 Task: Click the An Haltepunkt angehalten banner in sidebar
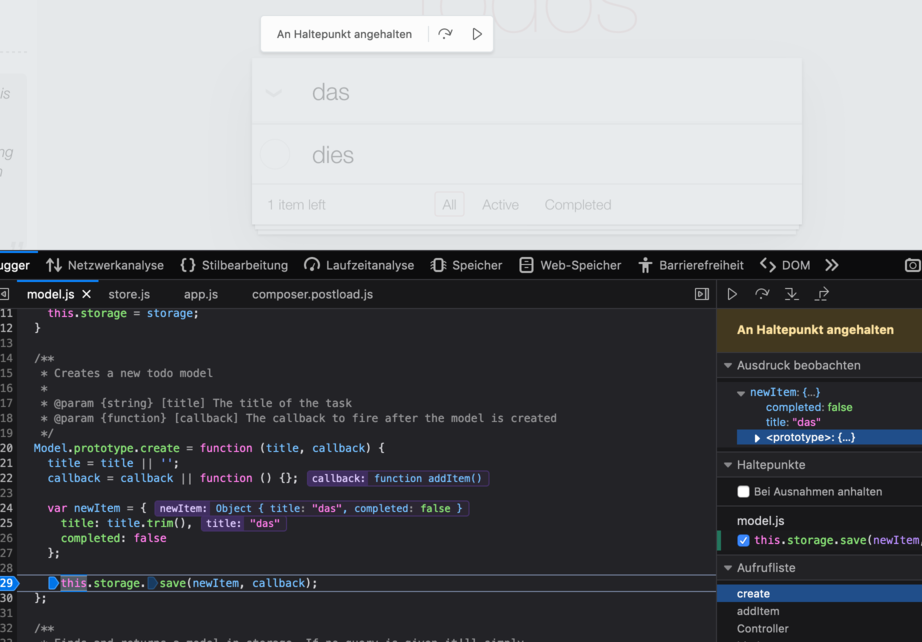pos(819,330)
